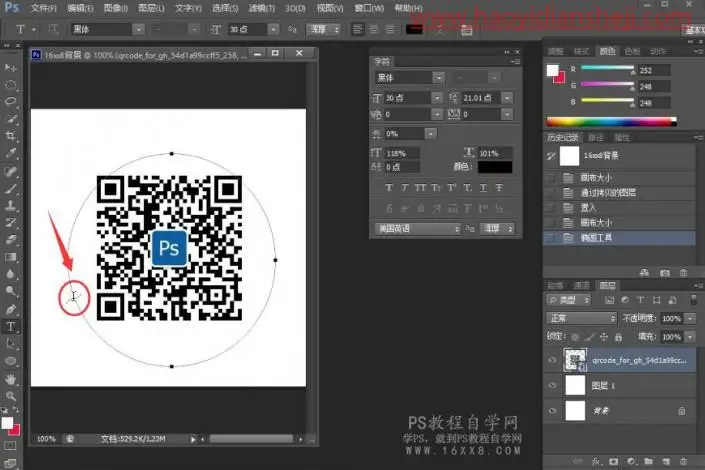Select the Eyedropper tool
705x470 pixels.
pos(10,152)
